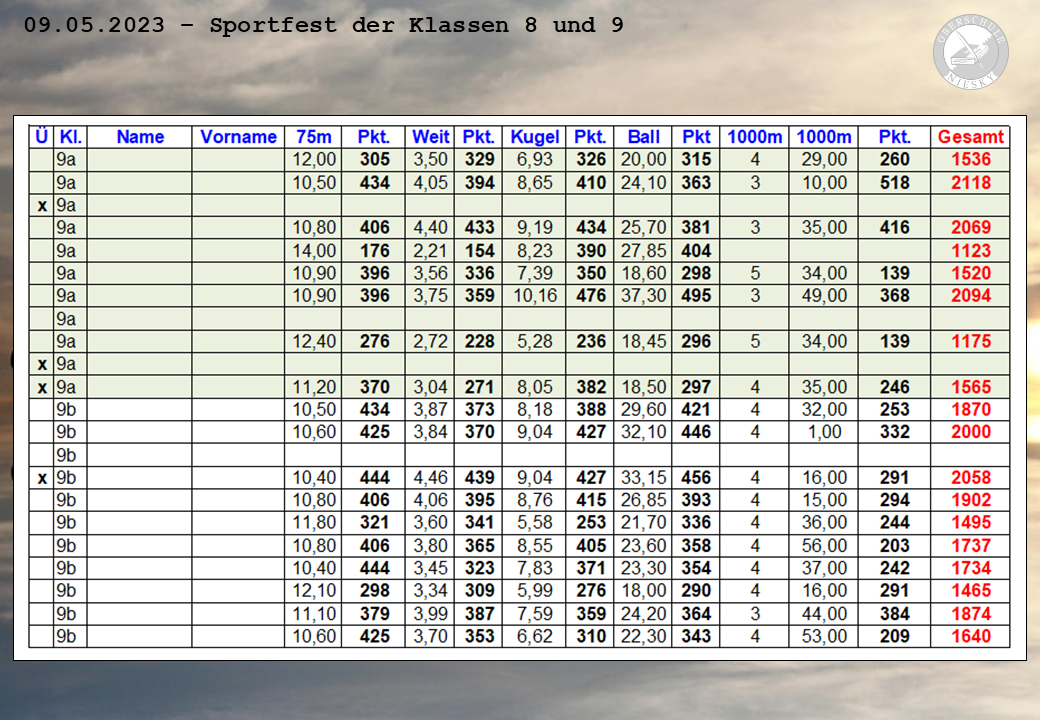Select the 1000m seconds value 1,00
The height and width of the screenshot is (720, 1040).
coord(824,432)
